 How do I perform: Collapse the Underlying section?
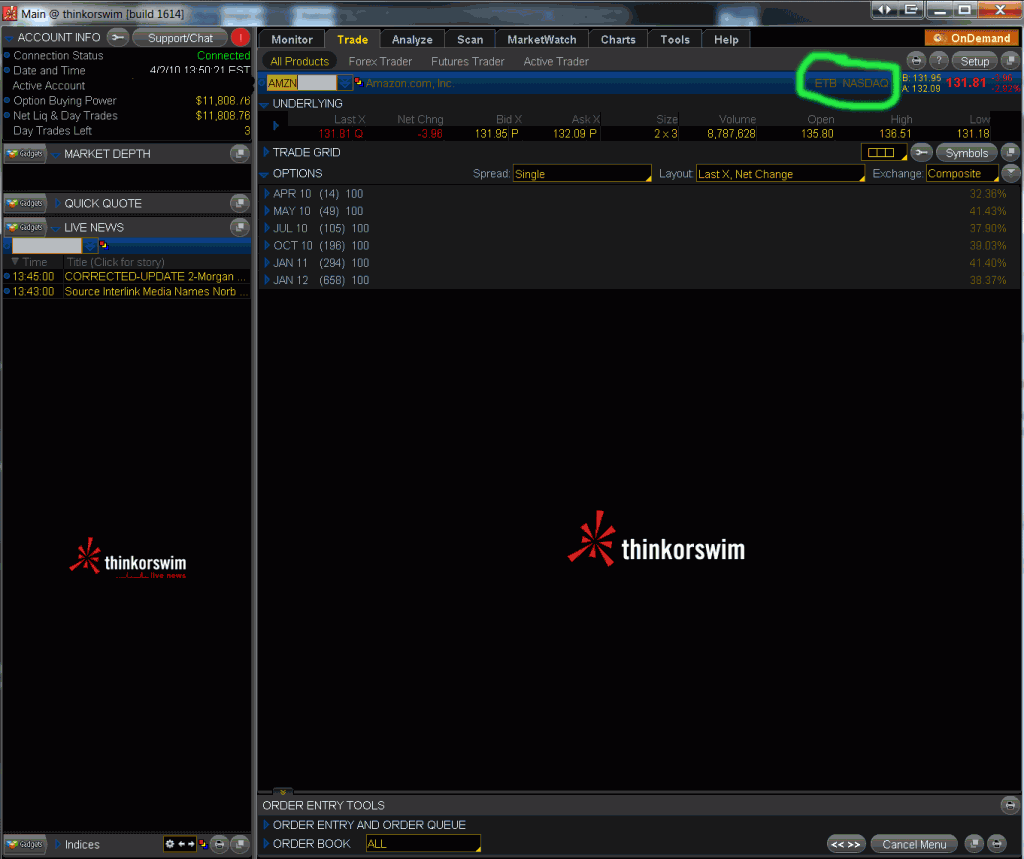pos(265,104)
